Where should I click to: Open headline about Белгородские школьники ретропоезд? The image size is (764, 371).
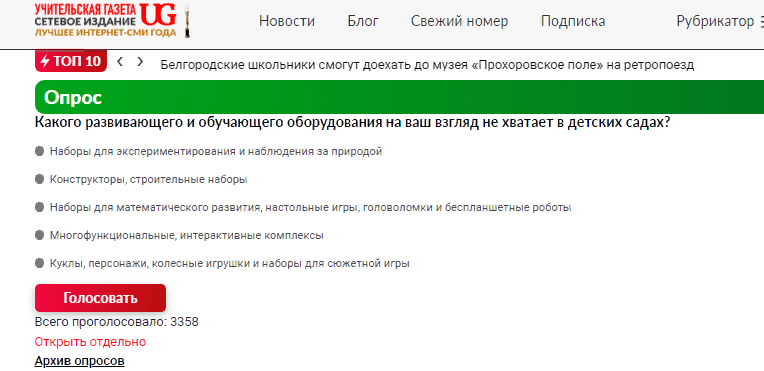point(427,65)
